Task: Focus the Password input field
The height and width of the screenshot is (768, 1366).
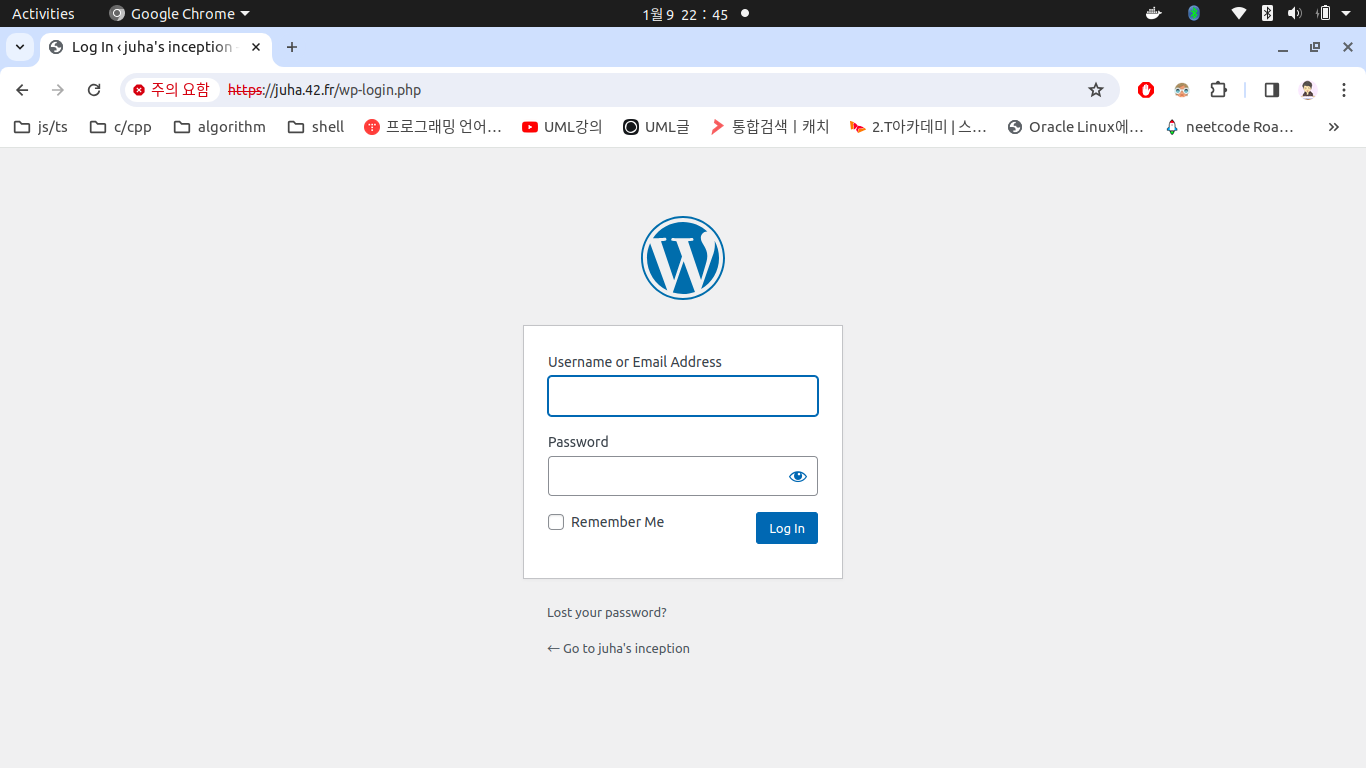Action: click(x=683, y=476)
